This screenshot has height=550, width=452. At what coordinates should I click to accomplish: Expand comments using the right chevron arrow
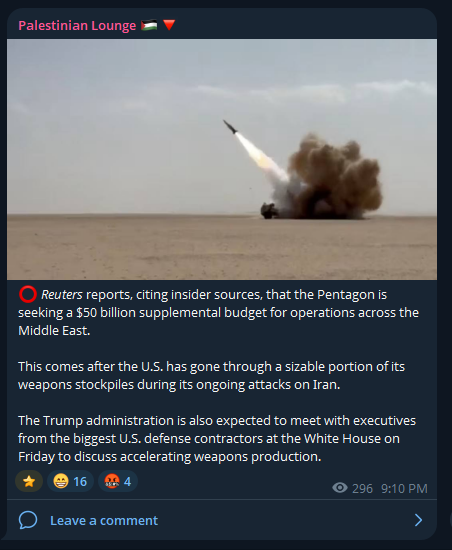[x=418, y=520]
